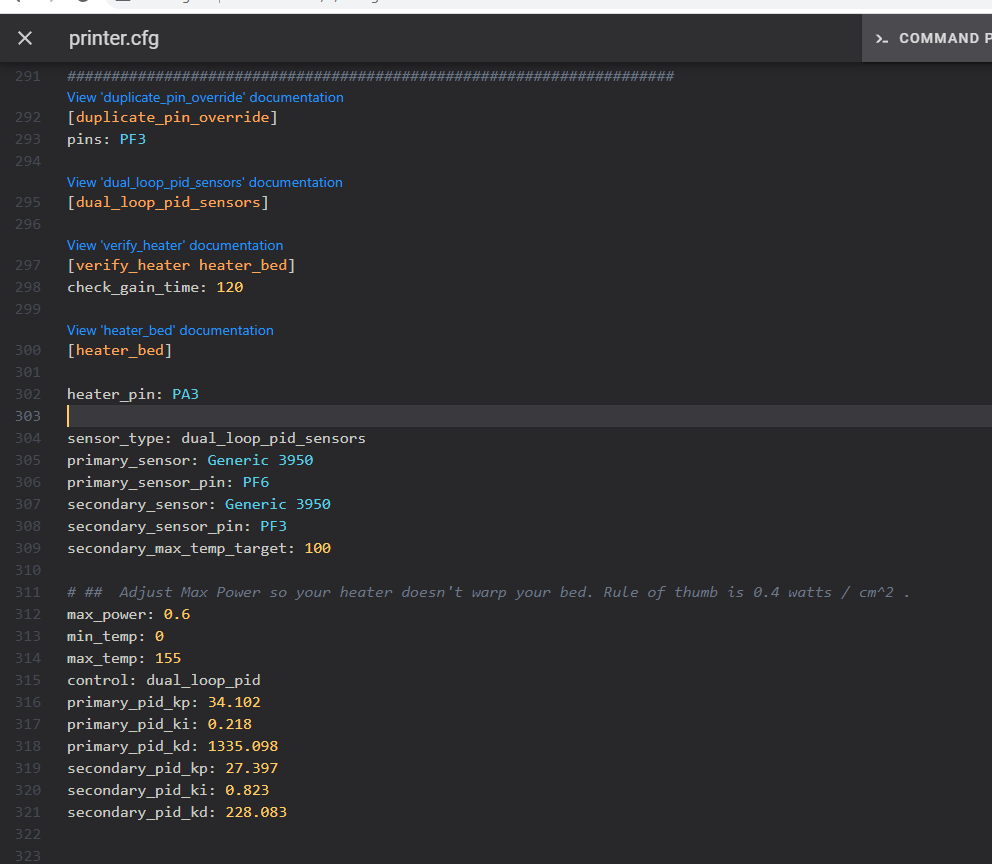Viewport: 992px width, 864px height.
Task: Click the [dual_loop_pid_sensors] section header
Action: (x=168, y=202)
